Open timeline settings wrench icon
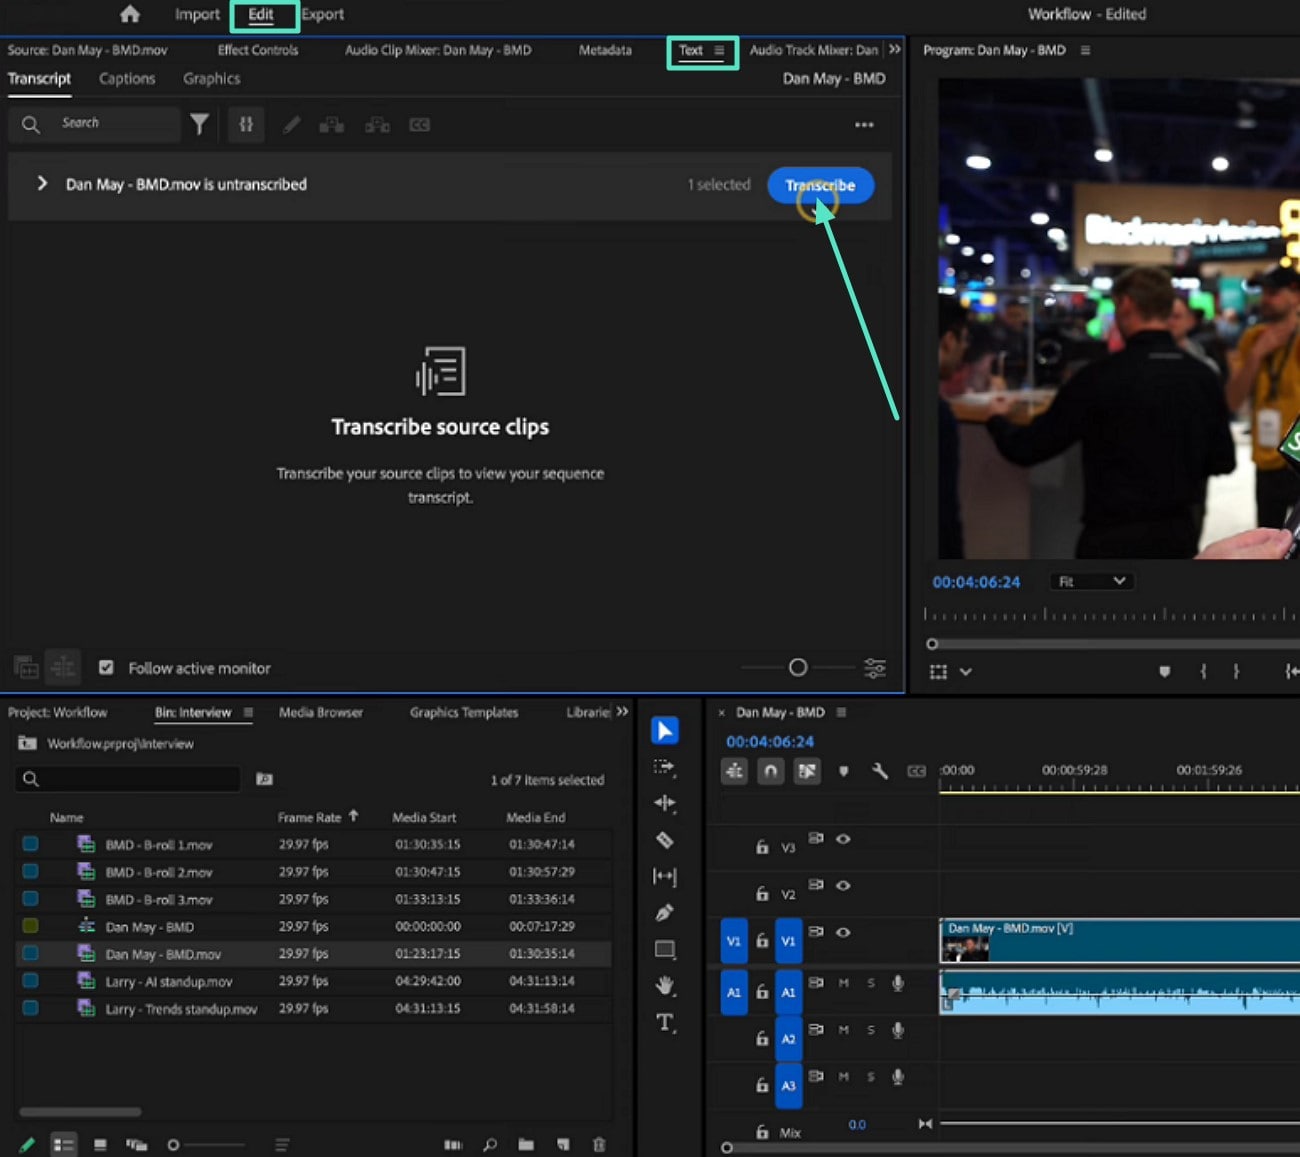1300x1157 pixels. pyautogui.click(x=879, y=771)
